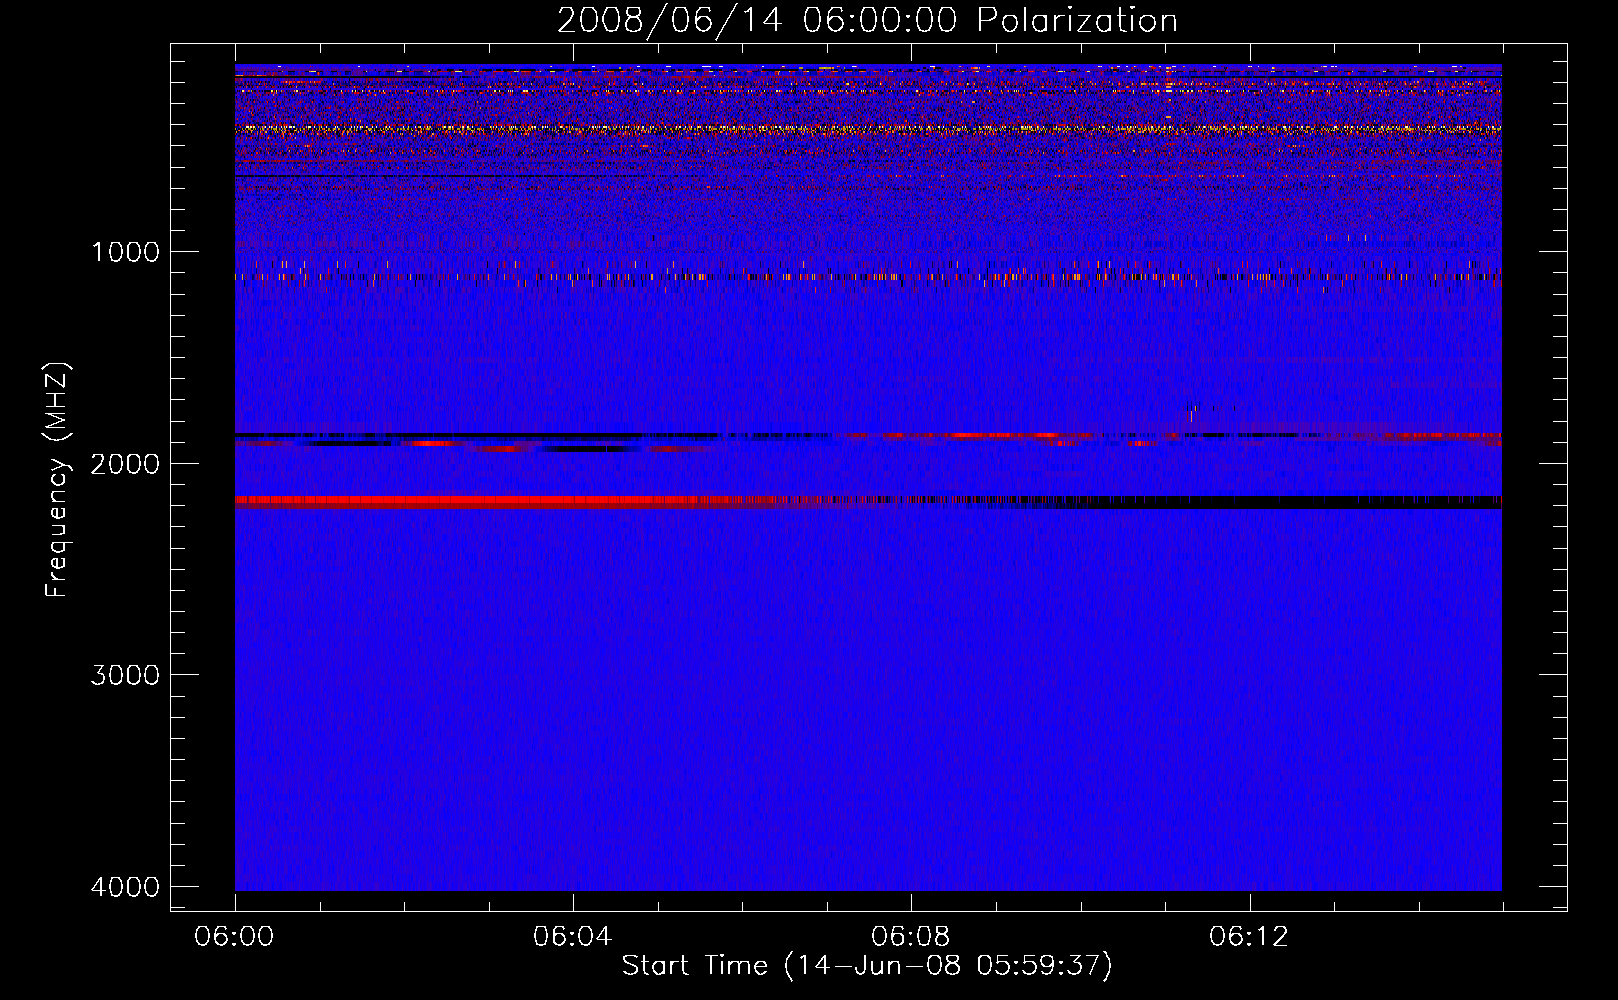
Task: Click the 'Start Time (14-Jun-08 05:59:37)' label
Action: point(867,966)
